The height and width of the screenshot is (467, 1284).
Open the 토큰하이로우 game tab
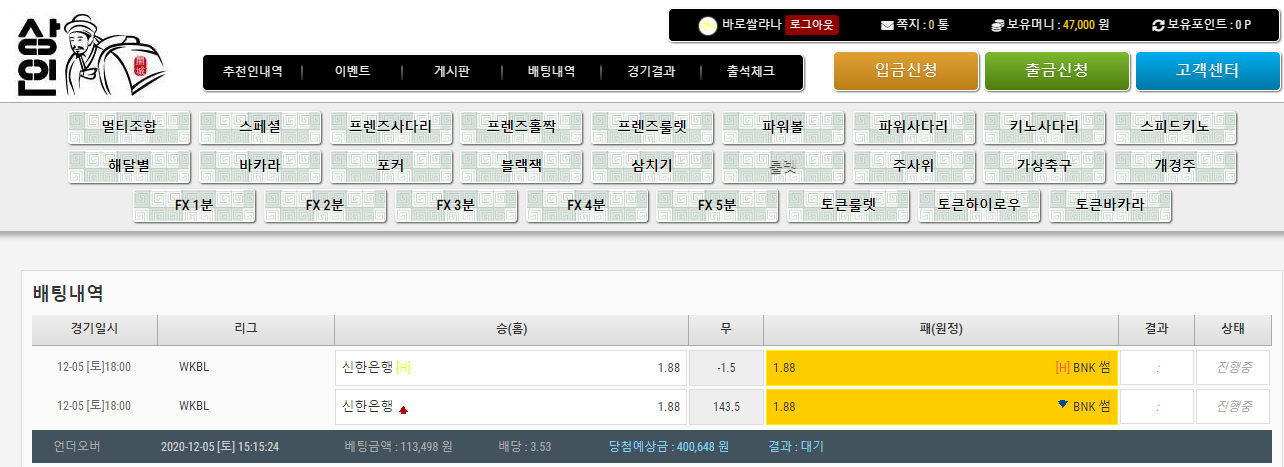pos(979,205)
